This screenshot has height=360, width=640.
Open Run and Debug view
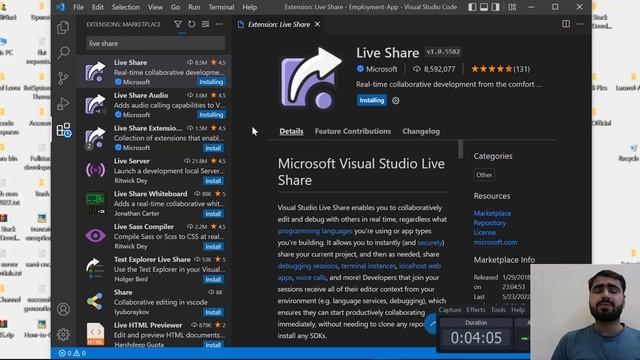click(63, 104)
